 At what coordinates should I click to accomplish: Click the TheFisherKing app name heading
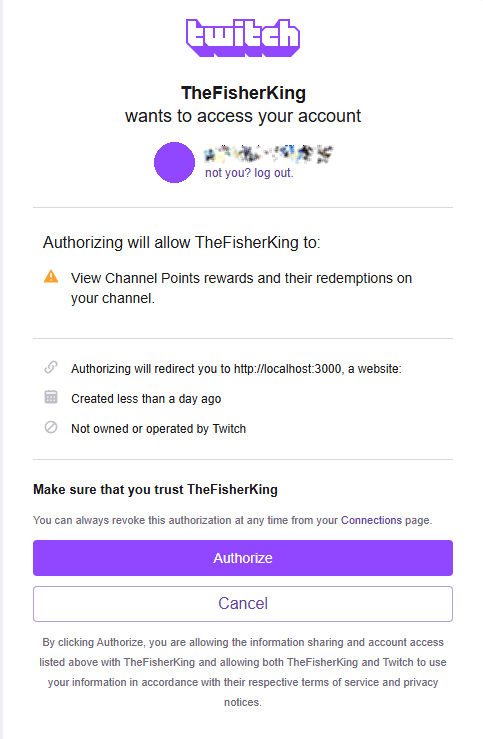point(243,93)
